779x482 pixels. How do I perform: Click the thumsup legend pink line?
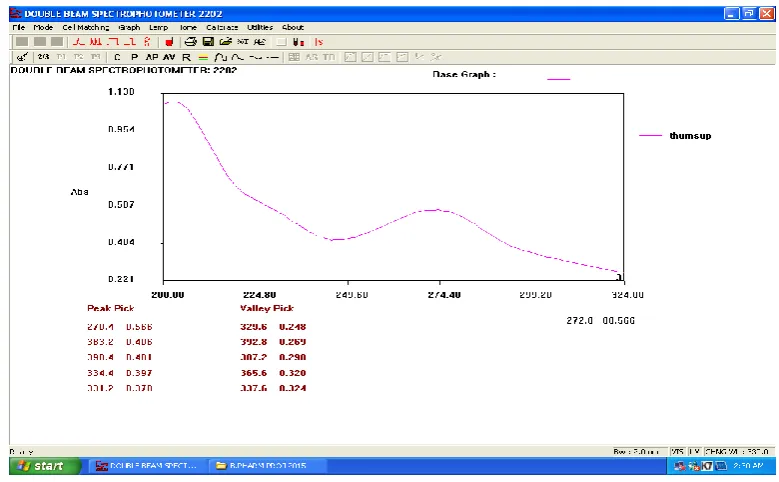point(650,135)
